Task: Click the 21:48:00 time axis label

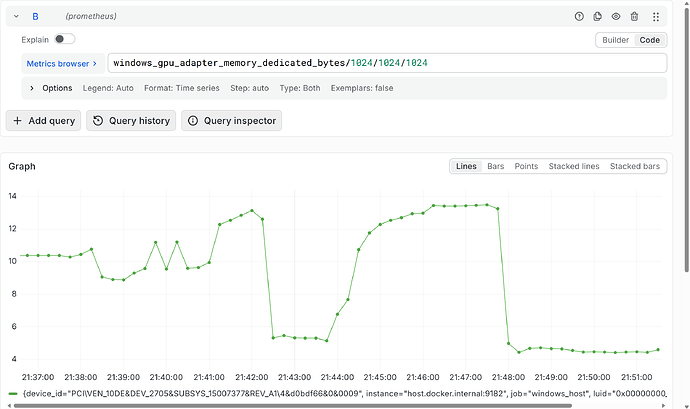Action: point(508,377)
